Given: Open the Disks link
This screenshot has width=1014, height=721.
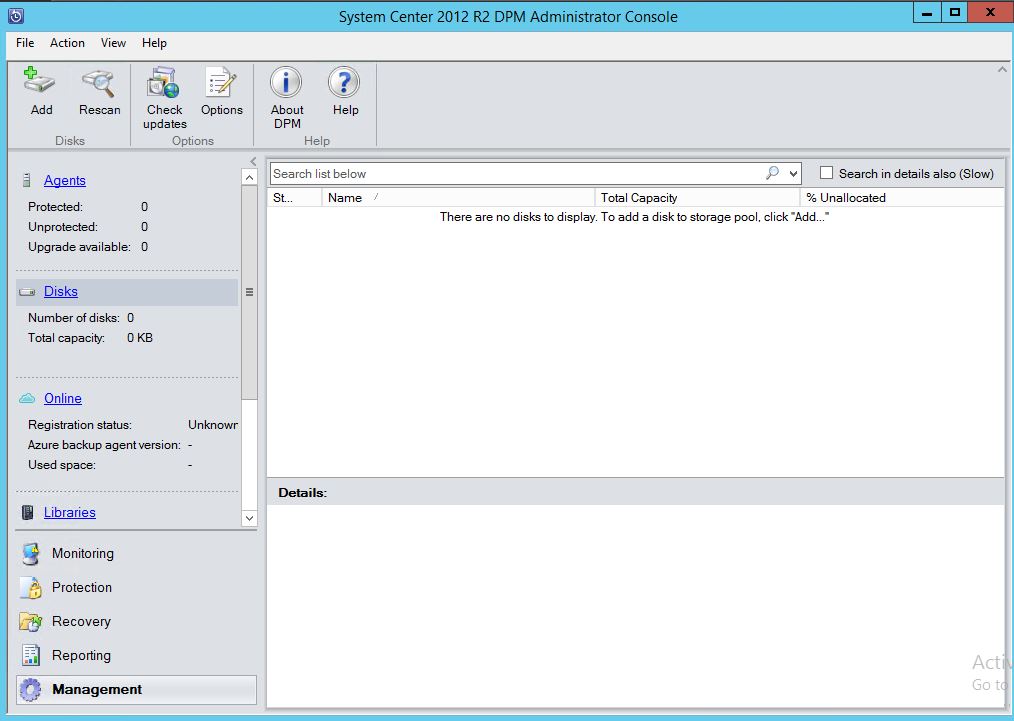Looking at the screenshot, I should [x=61, y=292].
